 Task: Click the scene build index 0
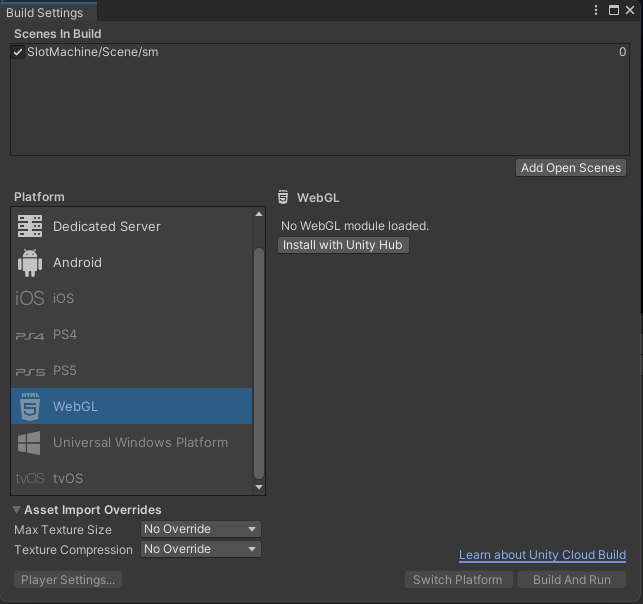[x=622, y=52]
